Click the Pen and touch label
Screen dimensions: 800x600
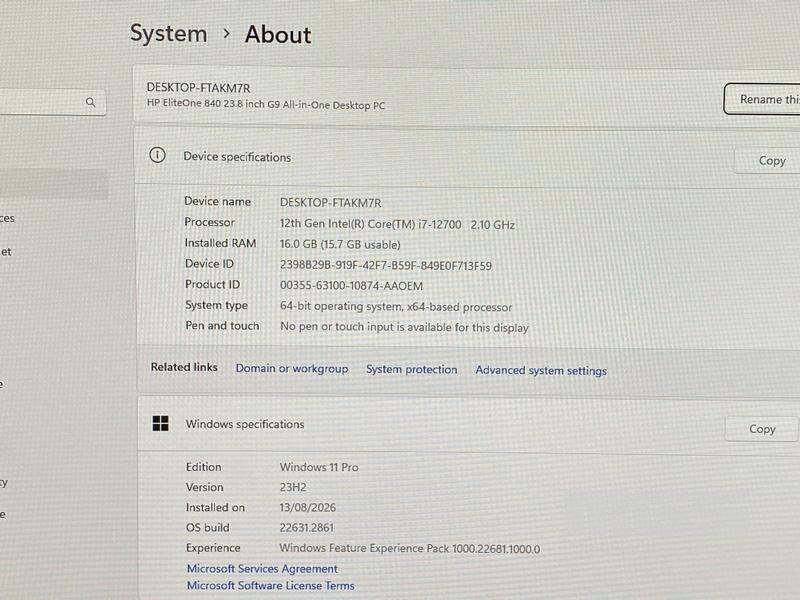(x=222, y=326)
